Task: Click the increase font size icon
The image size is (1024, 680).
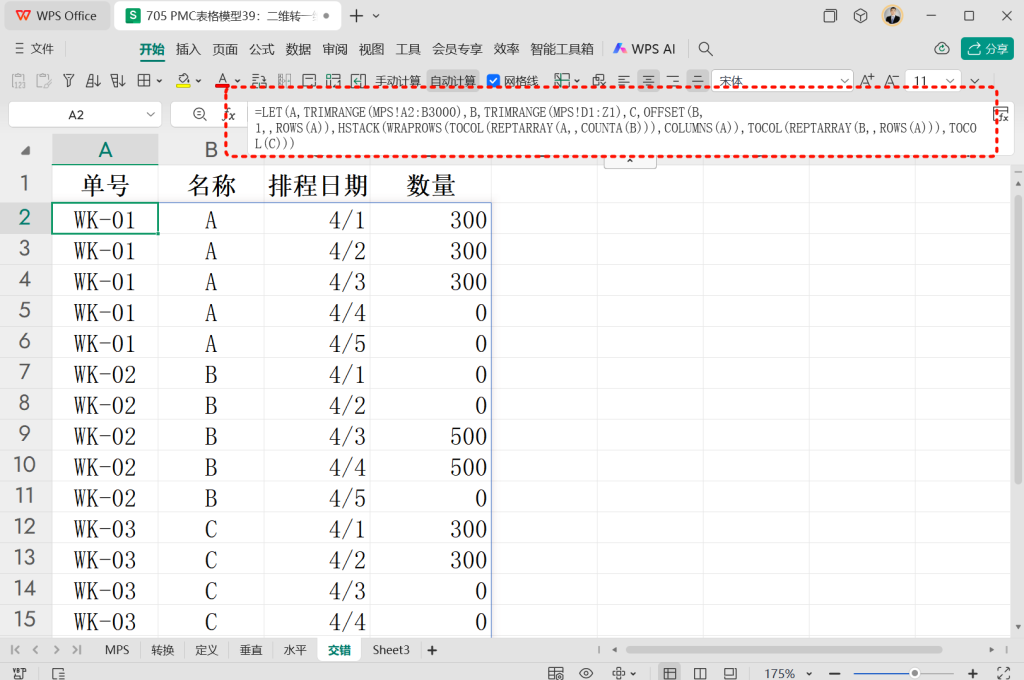Action: pos(867,81)
